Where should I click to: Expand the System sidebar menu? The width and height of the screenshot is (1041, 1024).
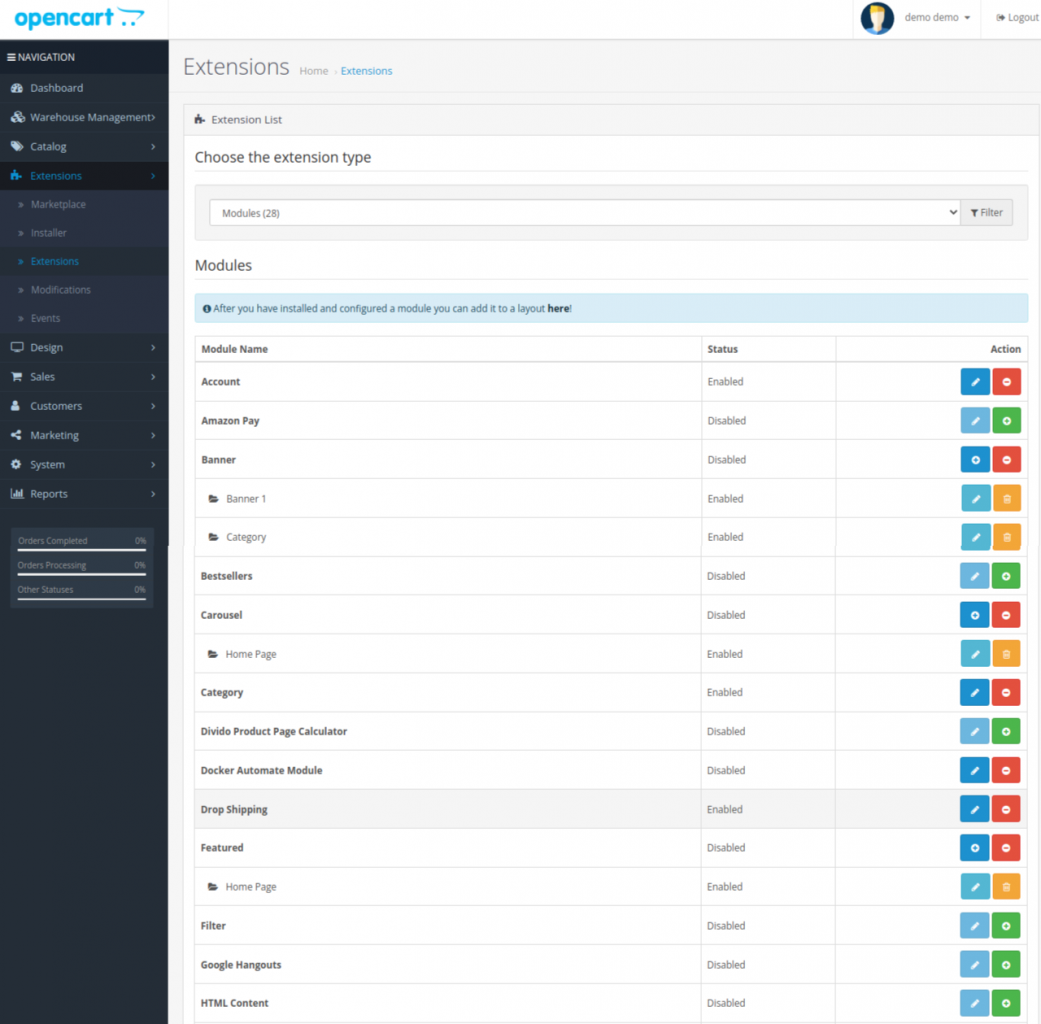tap(84, 464)
